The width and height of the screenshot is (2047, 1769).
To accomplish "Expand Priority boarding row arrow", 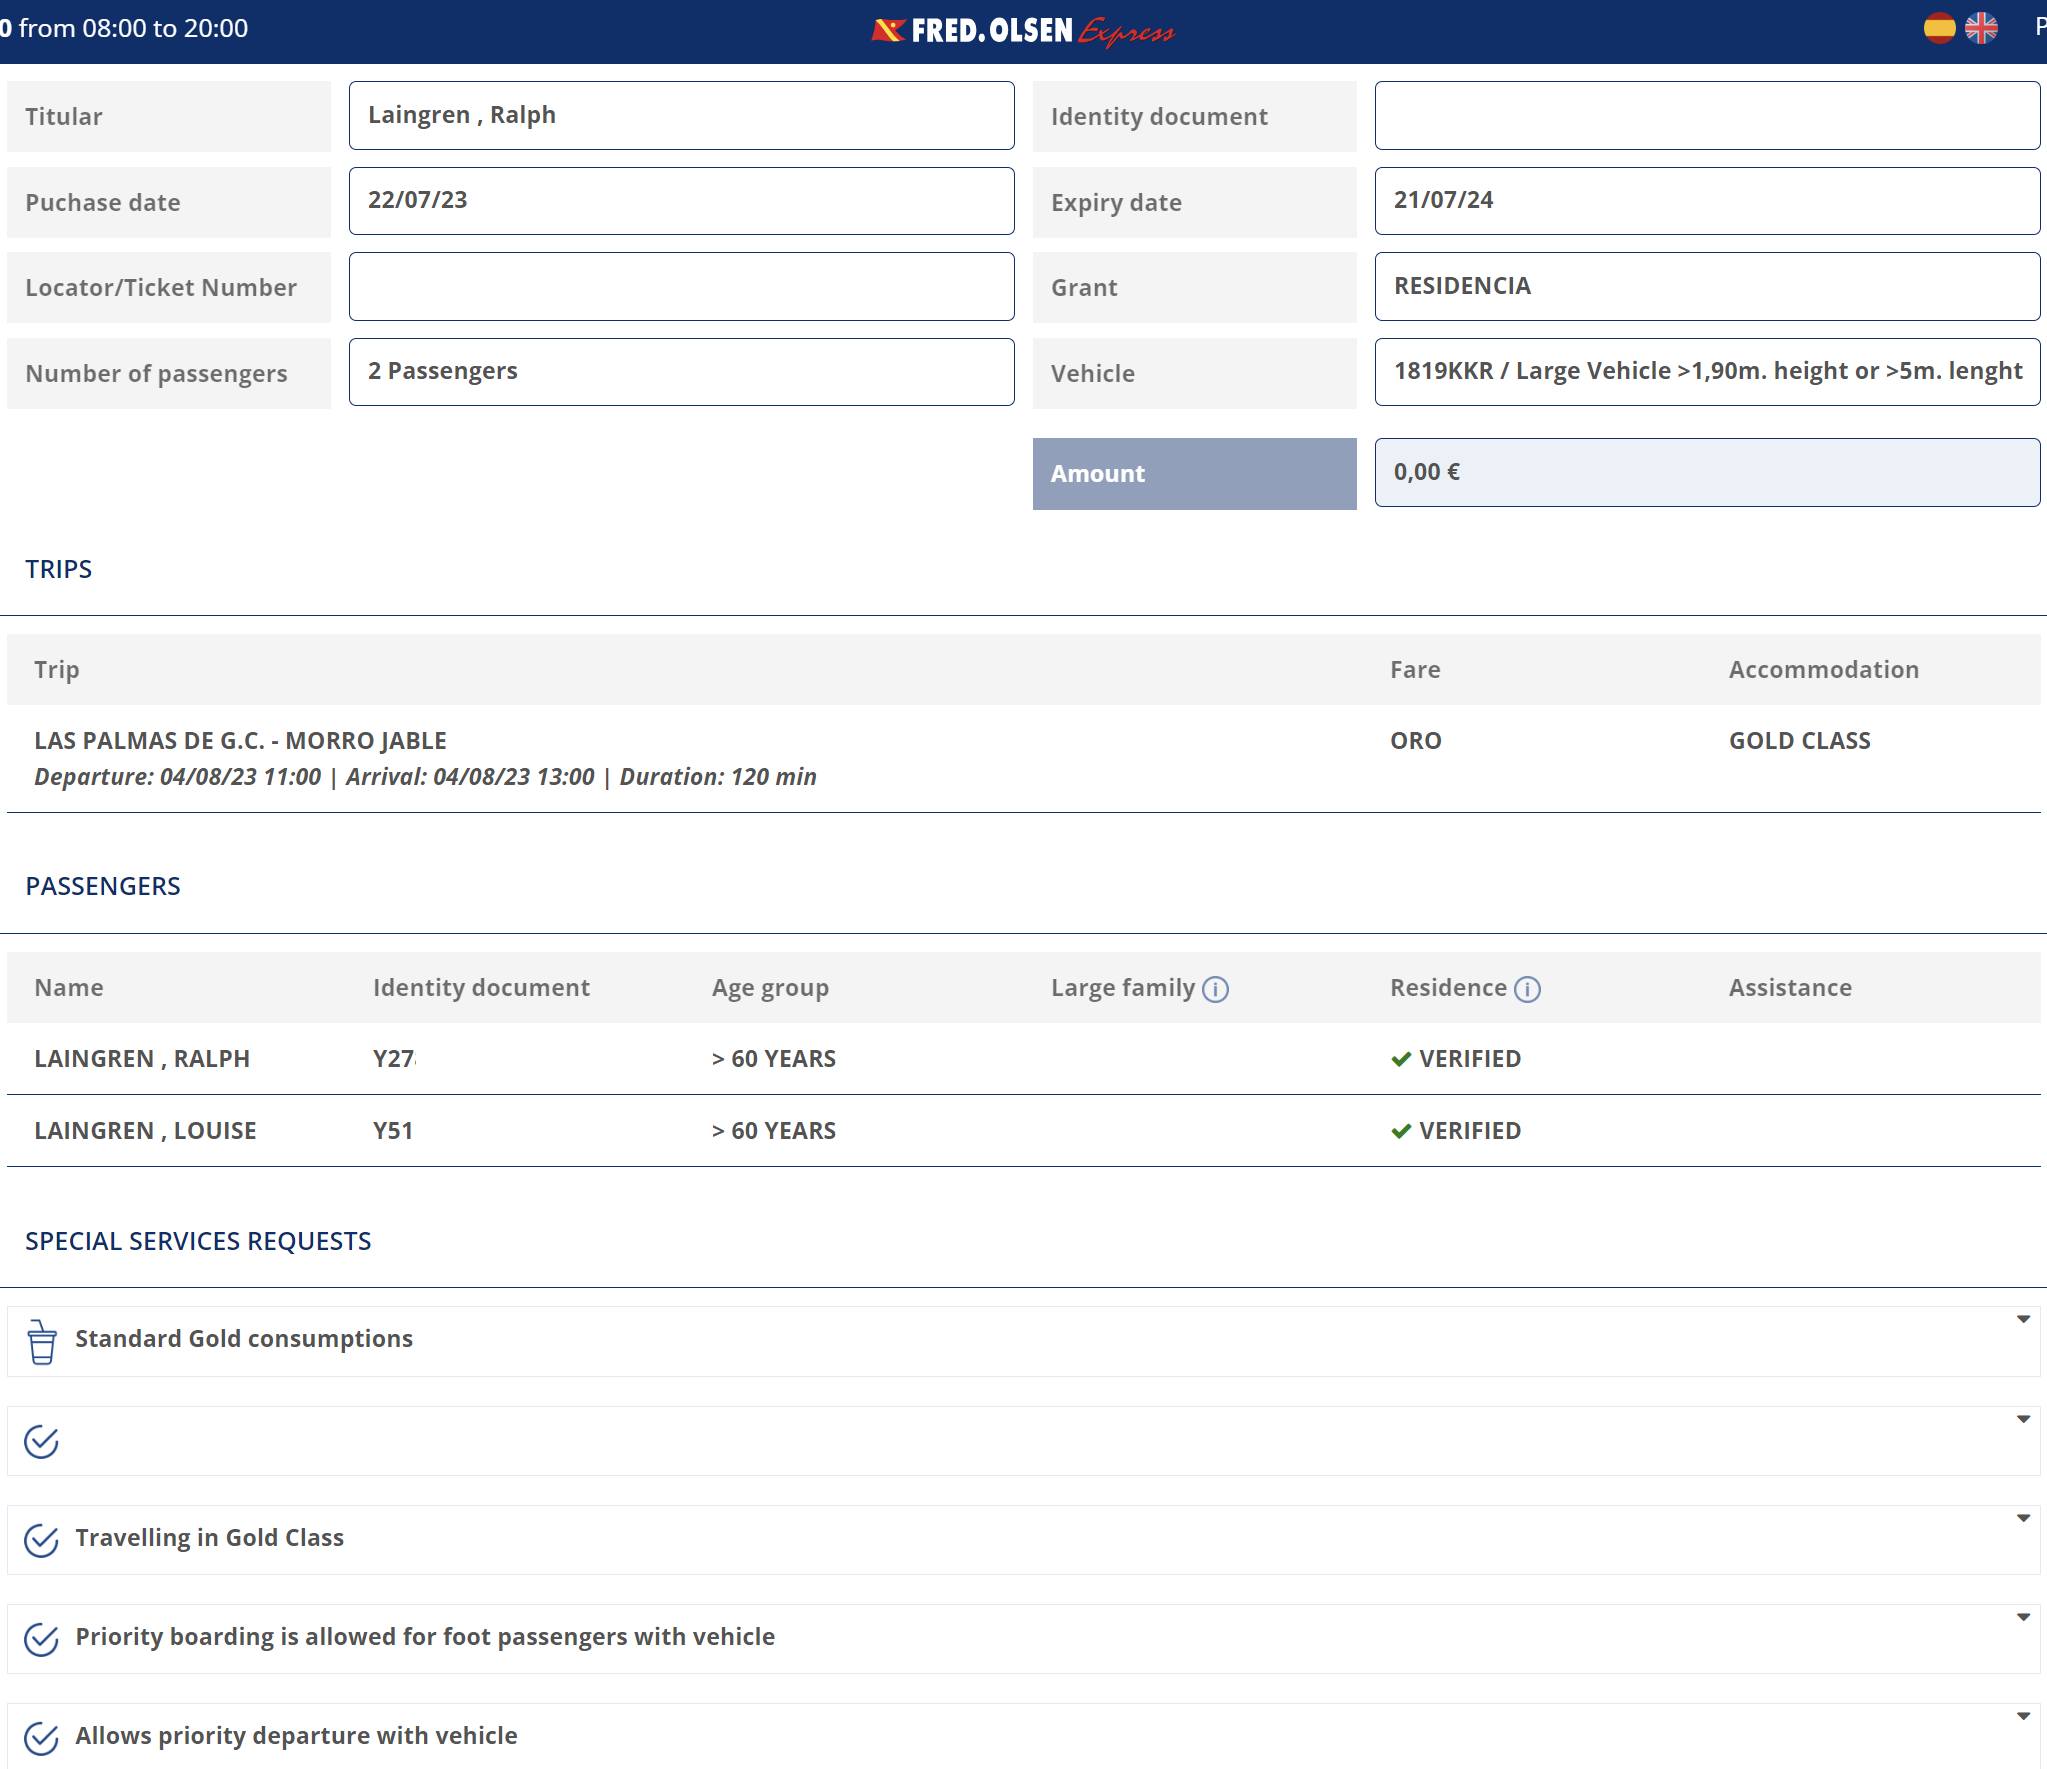I will 2023,1617.
